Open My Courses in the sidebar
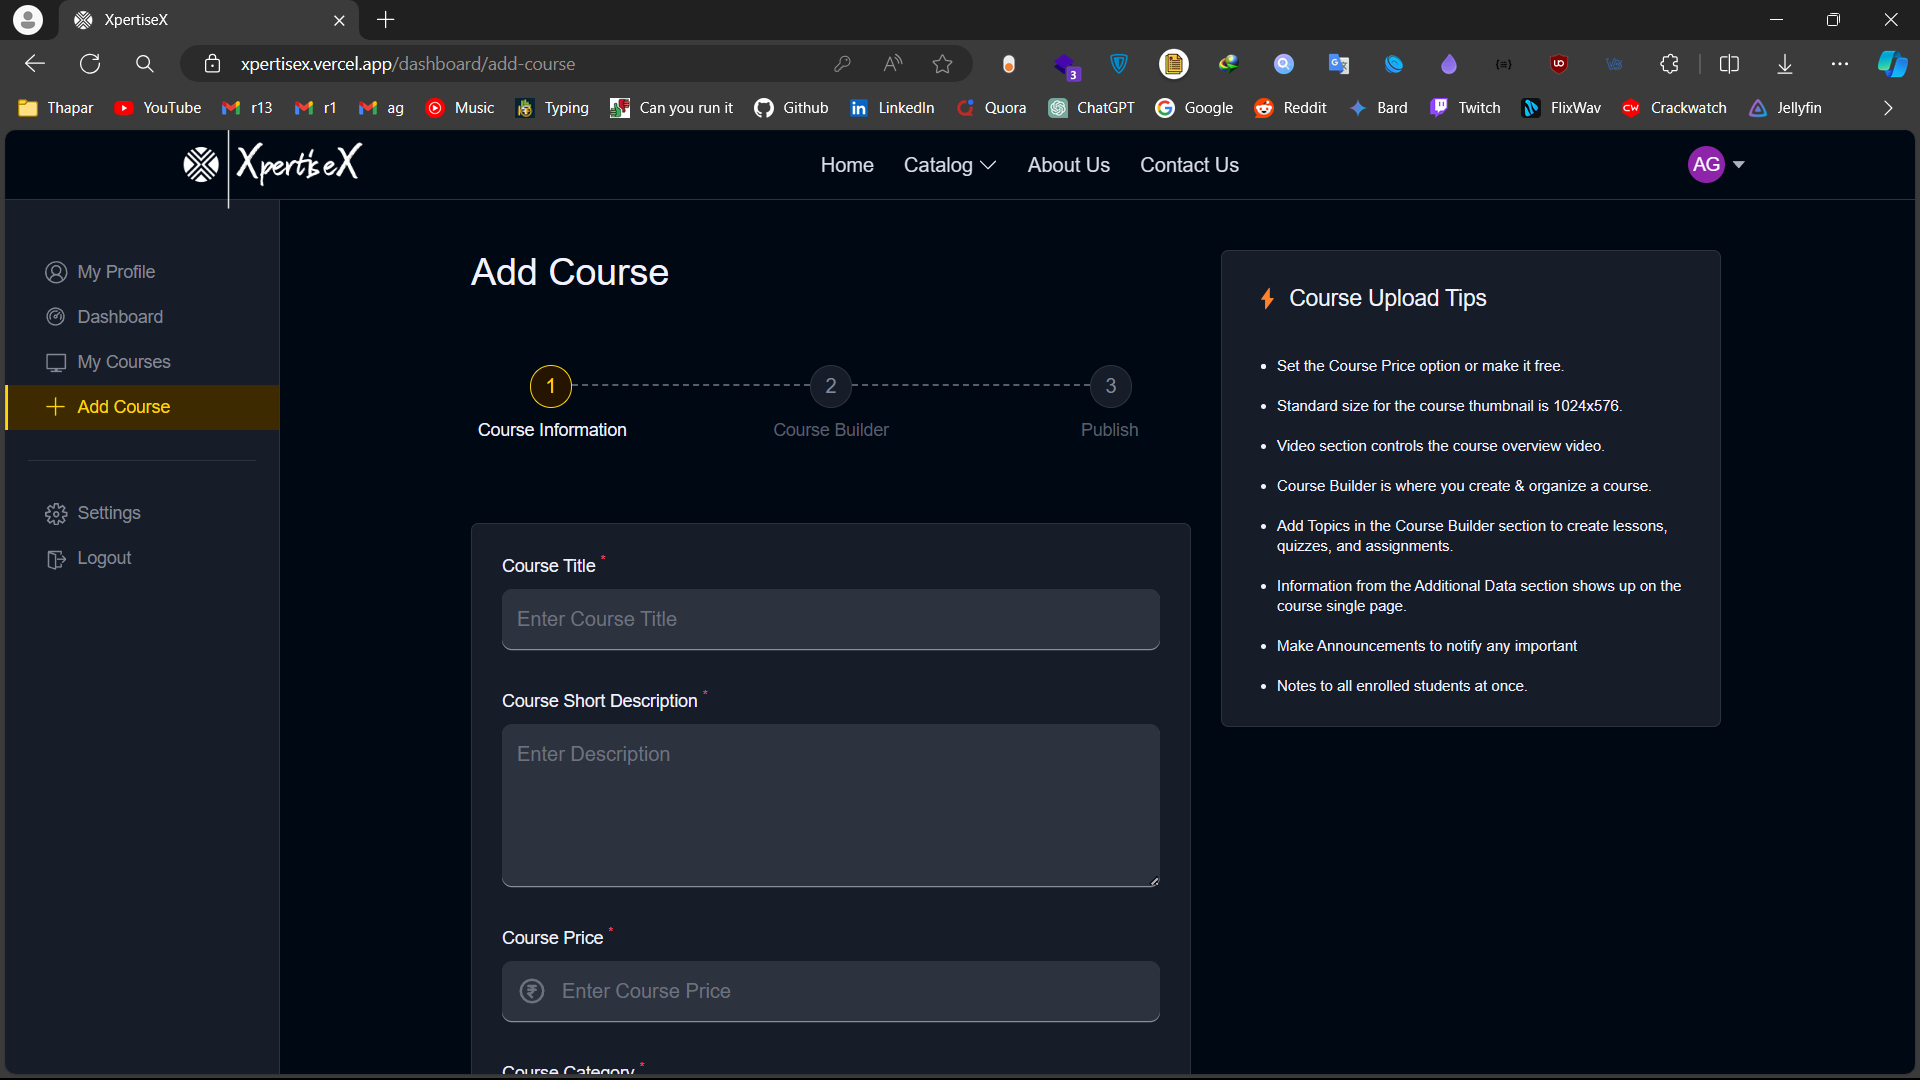The width and height of the screenshot is (1920, 1080). [x=123, y=362]
